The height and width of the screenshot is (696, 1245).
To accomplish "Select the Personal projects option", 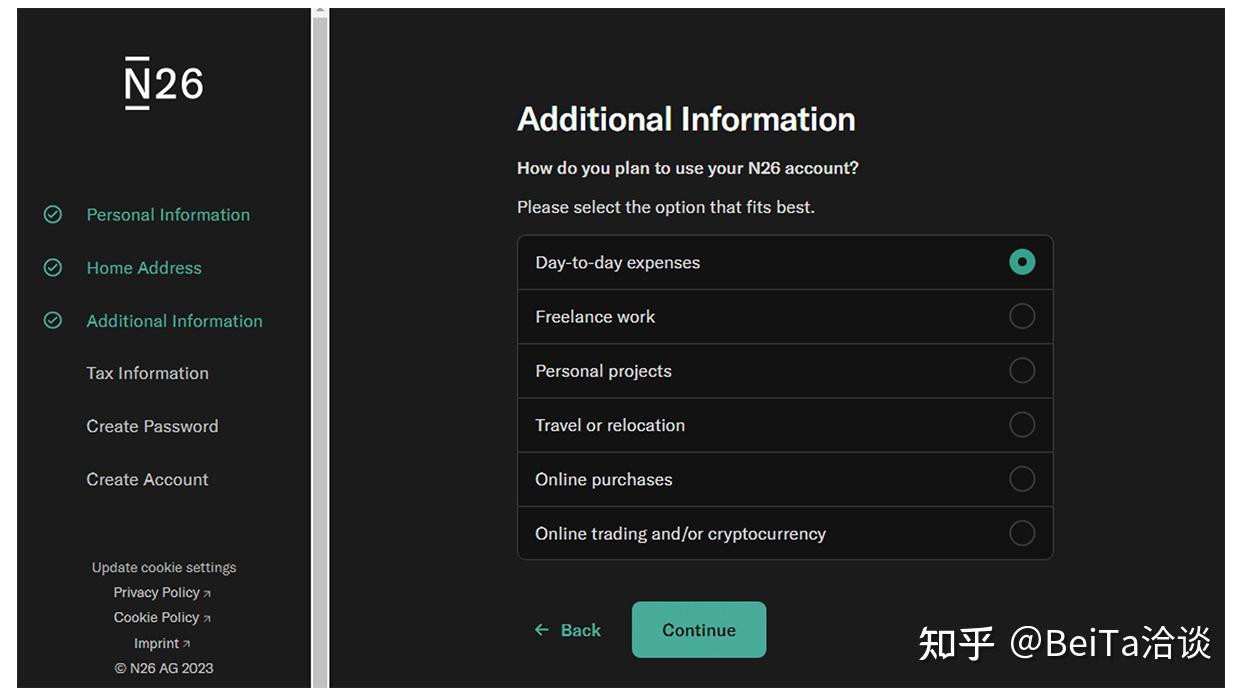I will 1022,370.
